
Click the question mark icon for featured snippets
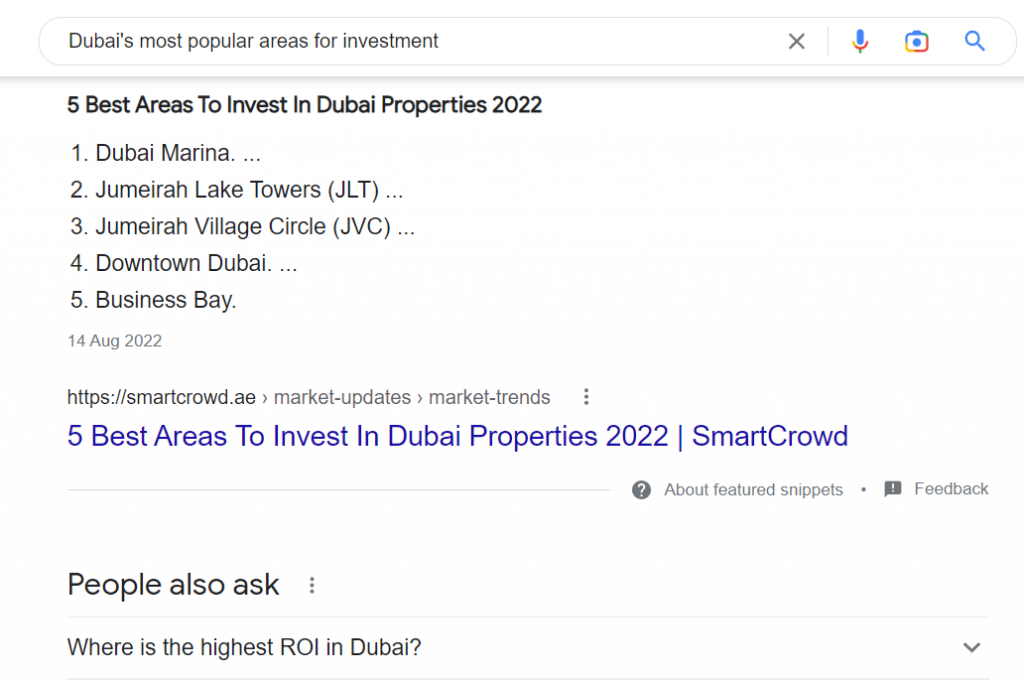tap(641, 490)
